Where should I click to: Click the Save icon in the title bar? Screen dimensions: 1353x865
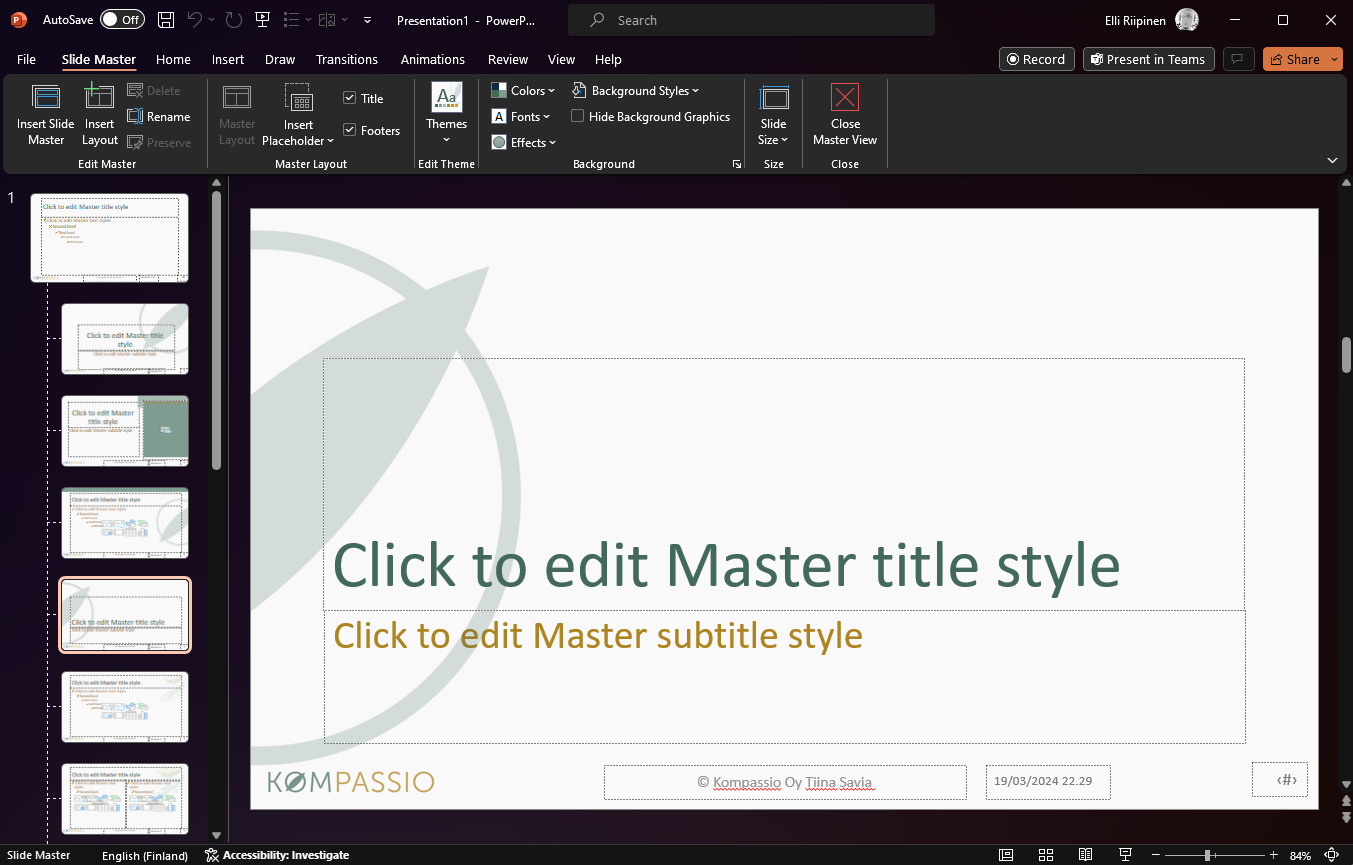click(x=166, y=20)
